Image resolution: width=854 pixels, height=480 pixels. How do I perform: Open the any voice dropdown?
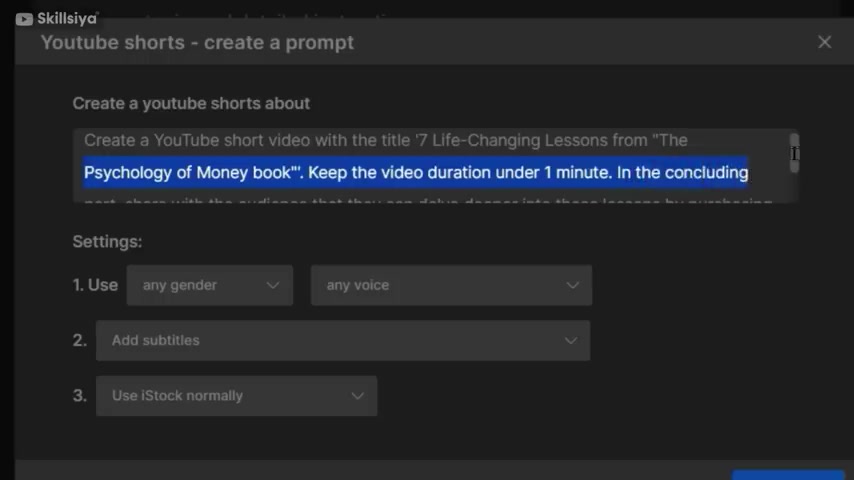click(x=451, y=285)
